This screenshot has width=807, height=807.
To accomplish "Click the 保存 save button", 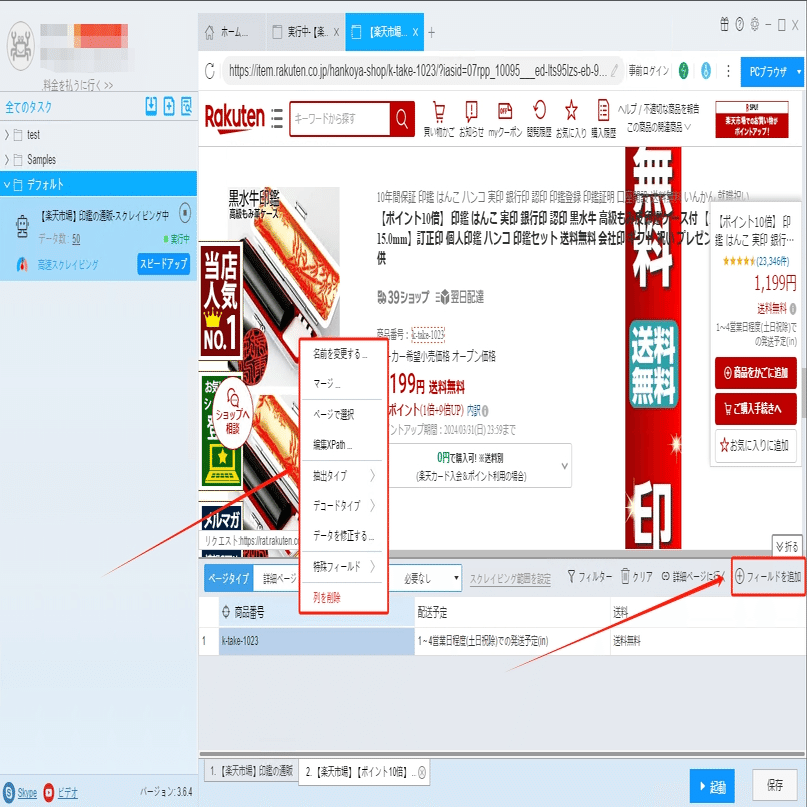I will (775, 785).
